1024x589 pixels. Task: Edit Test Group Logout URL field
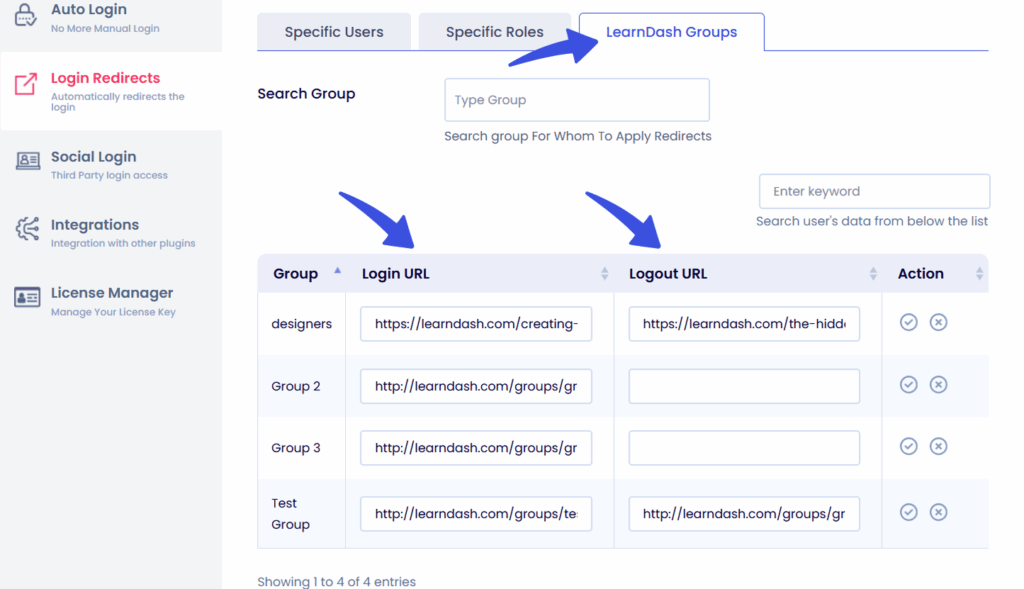(744, 514)
